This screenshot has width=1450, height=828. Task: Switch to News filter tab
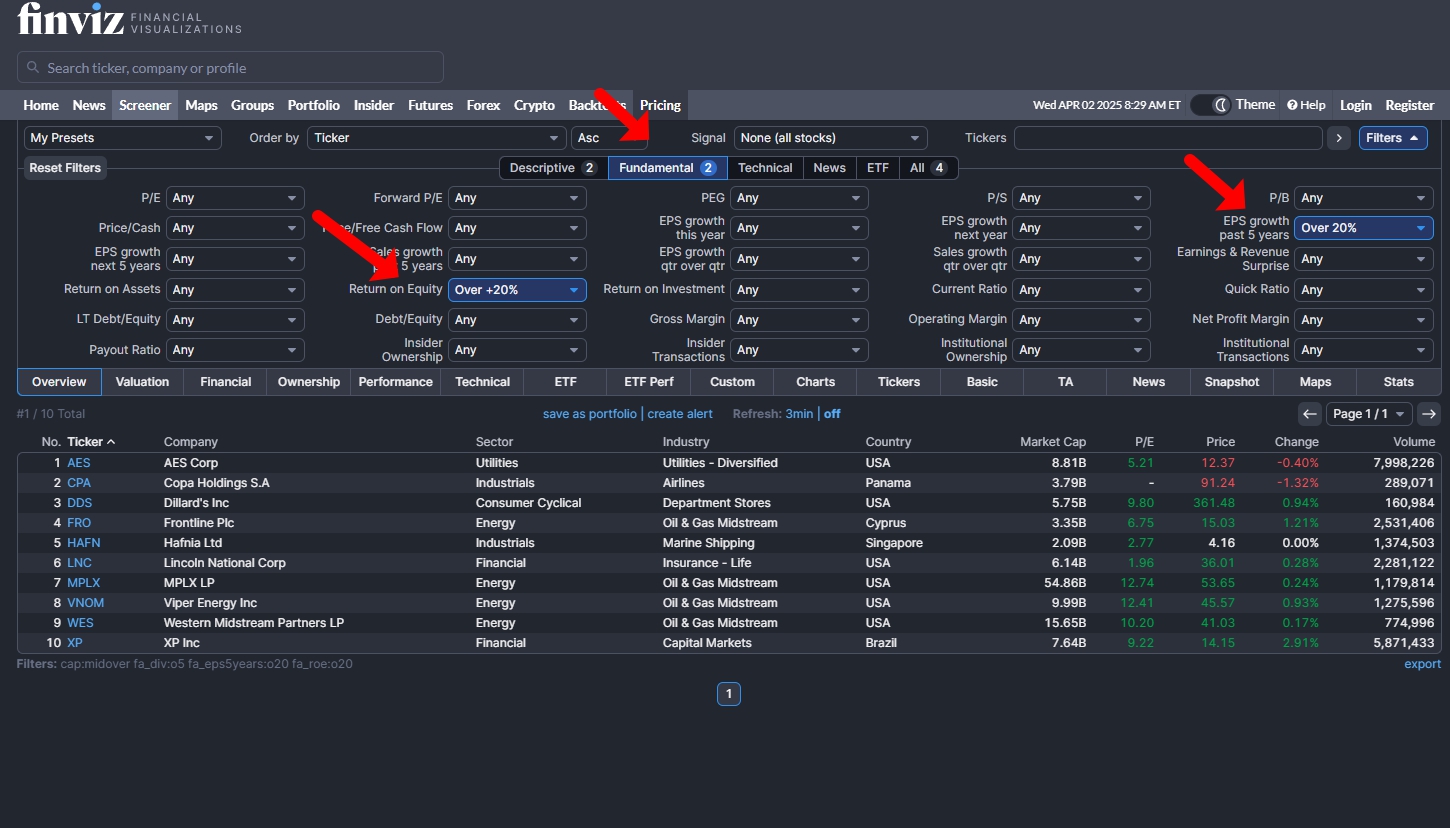click(x=829, y=168)
